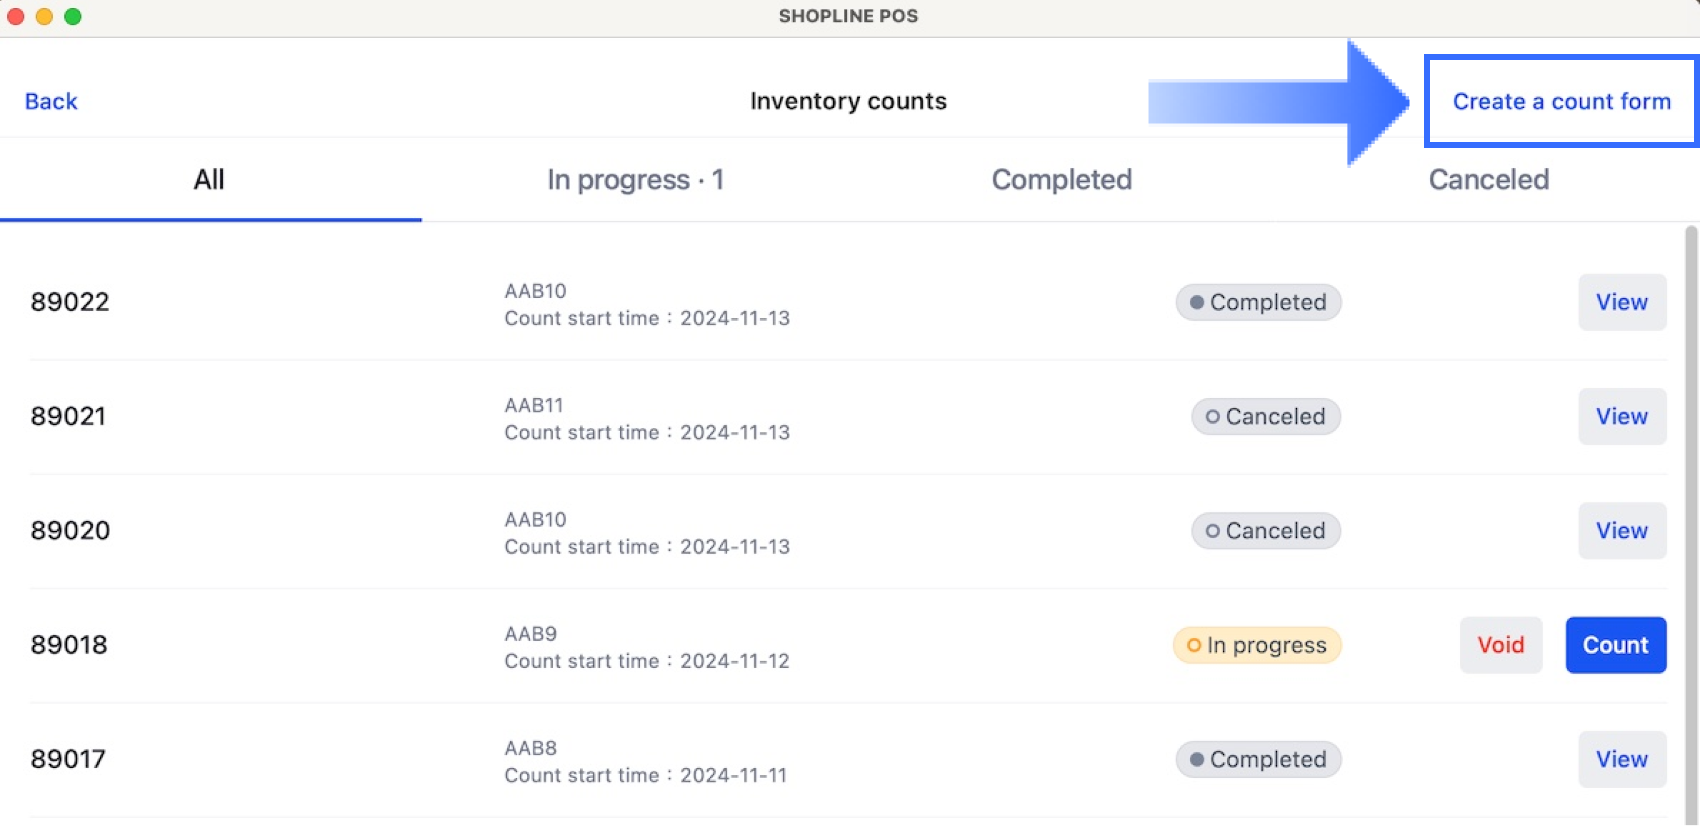This screenshot has height=826, width=1700.
Task: Show the Canceled tab
Action: [1488, 180]
